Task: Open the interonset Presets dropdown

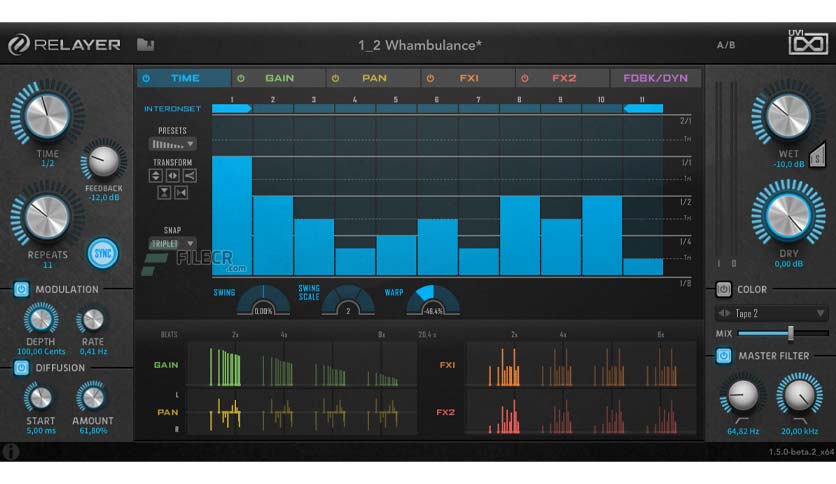Action: coord(172,144)
